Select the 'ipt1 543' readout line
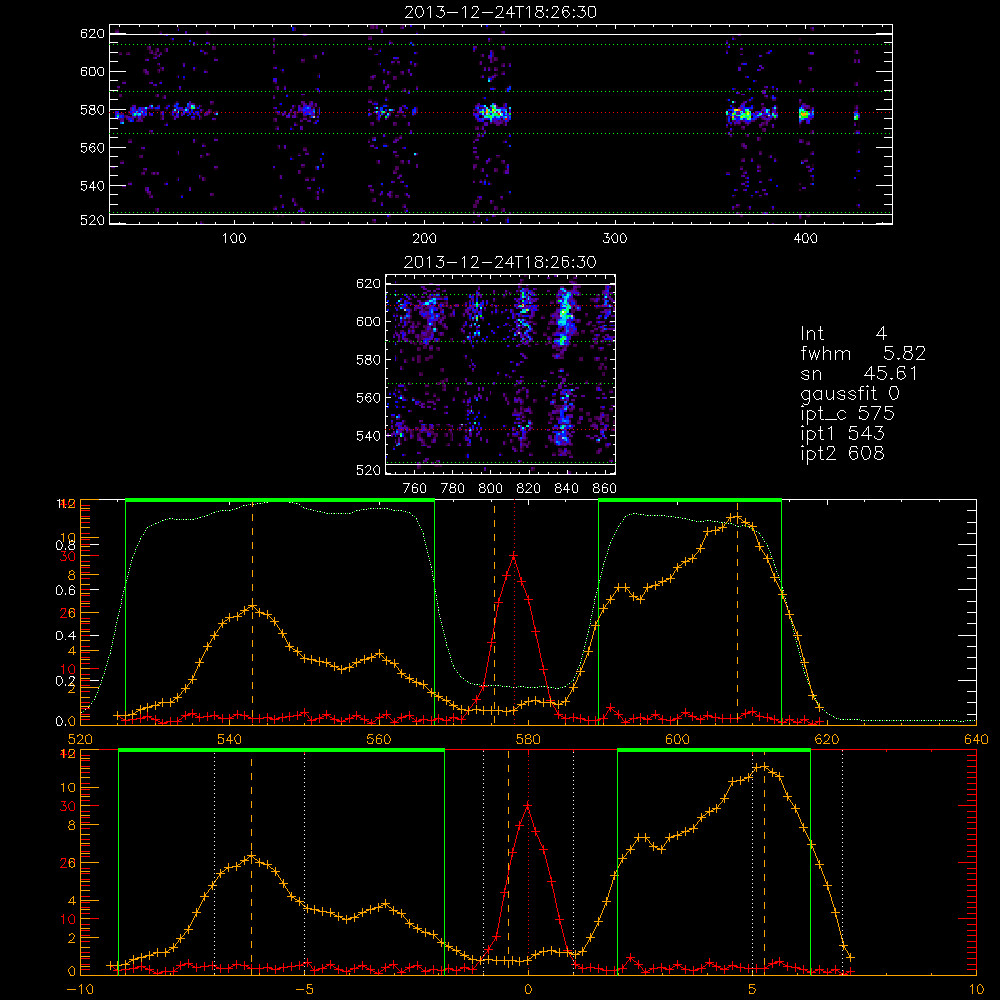The image size is (1000, 1000). point(842,434)
